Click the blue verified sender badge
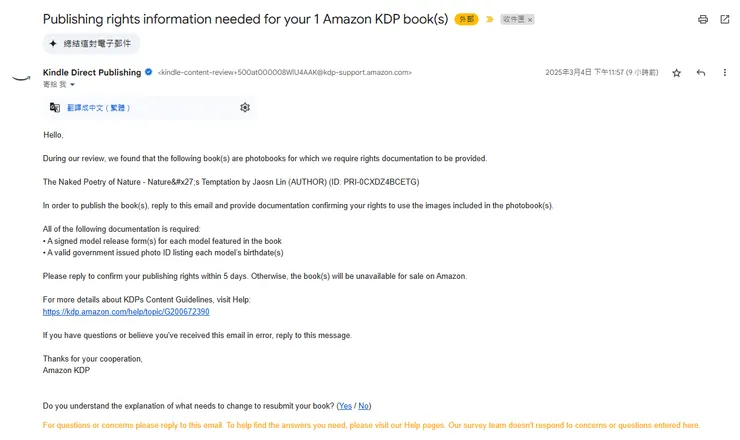 coord(149,72)
